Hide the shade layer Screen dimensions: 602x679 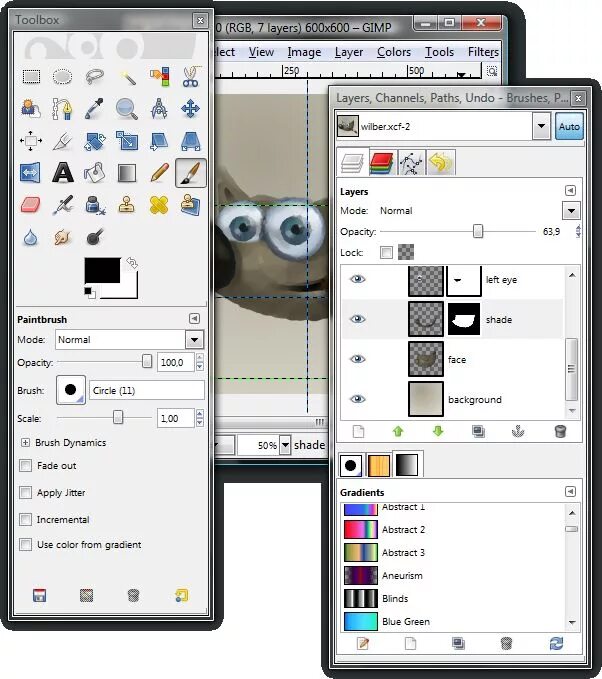[x=357, y=319]
